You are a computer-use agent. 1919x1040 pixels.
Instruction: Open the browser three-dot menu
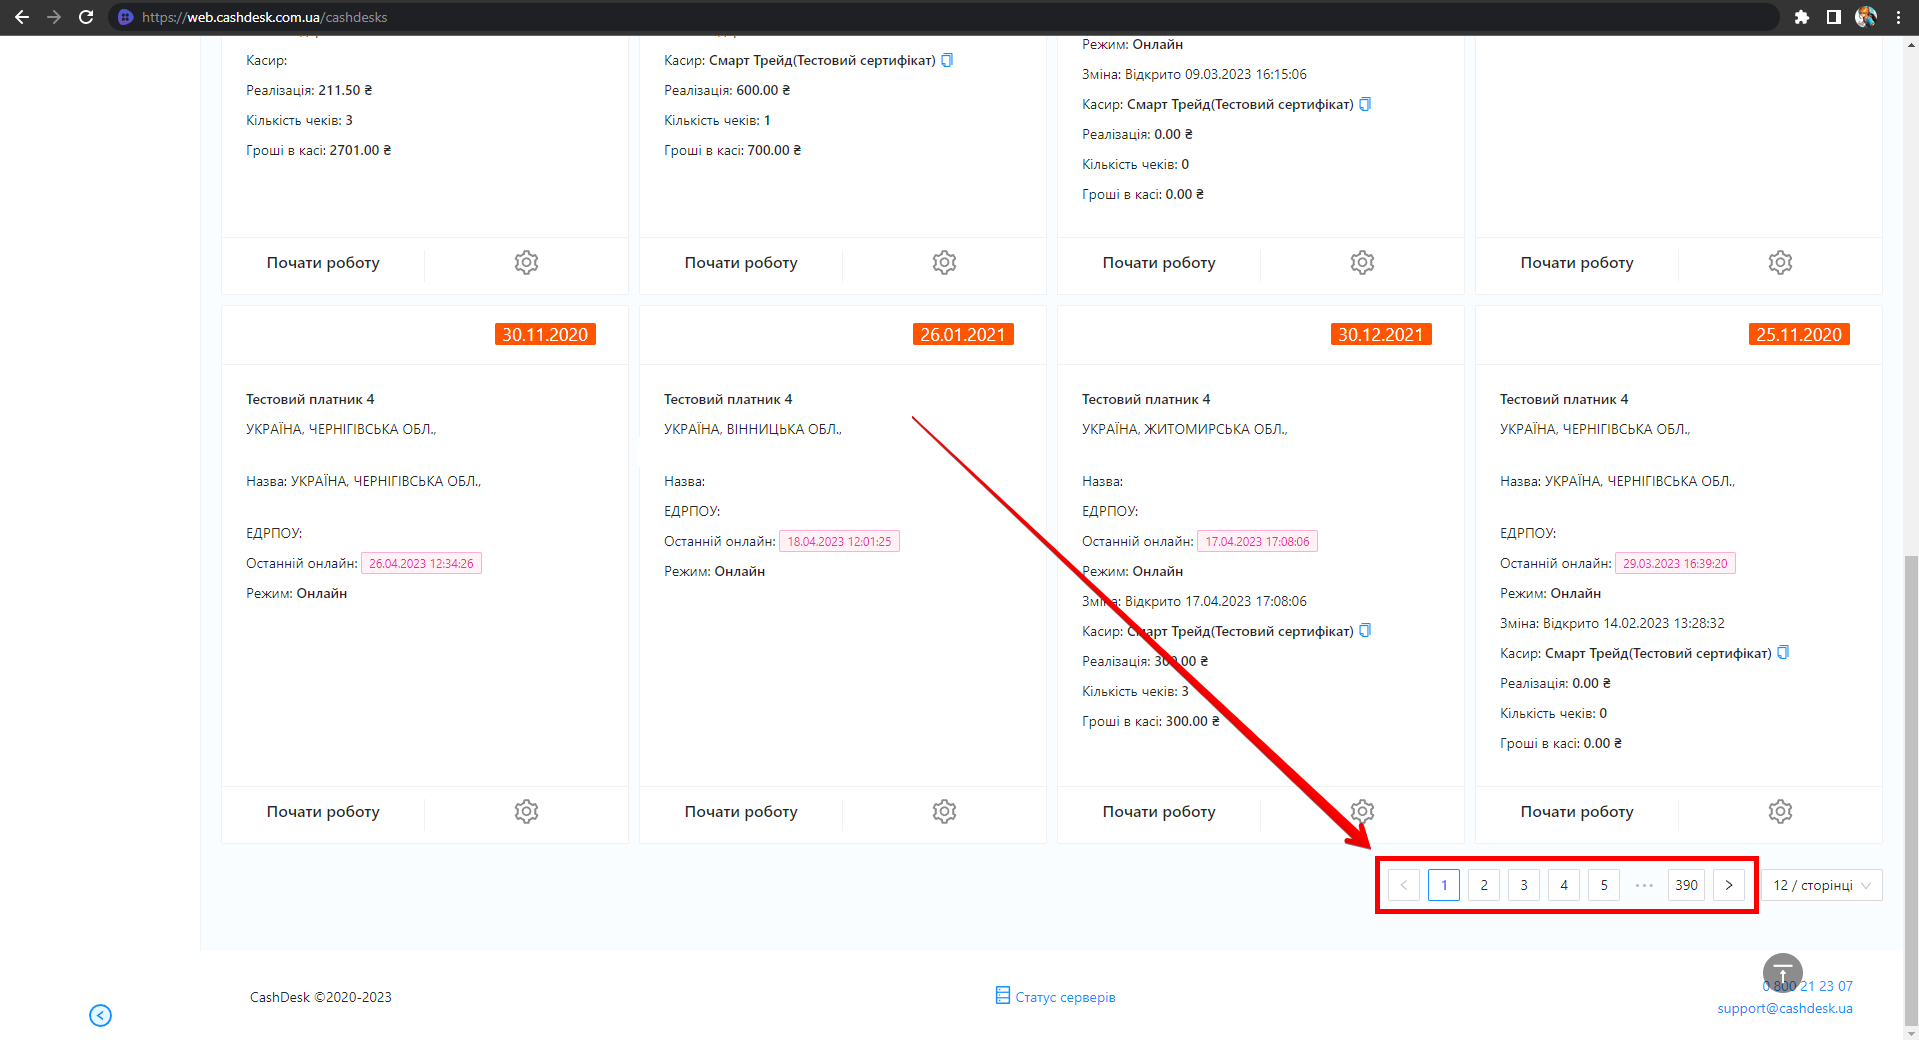1898,17
